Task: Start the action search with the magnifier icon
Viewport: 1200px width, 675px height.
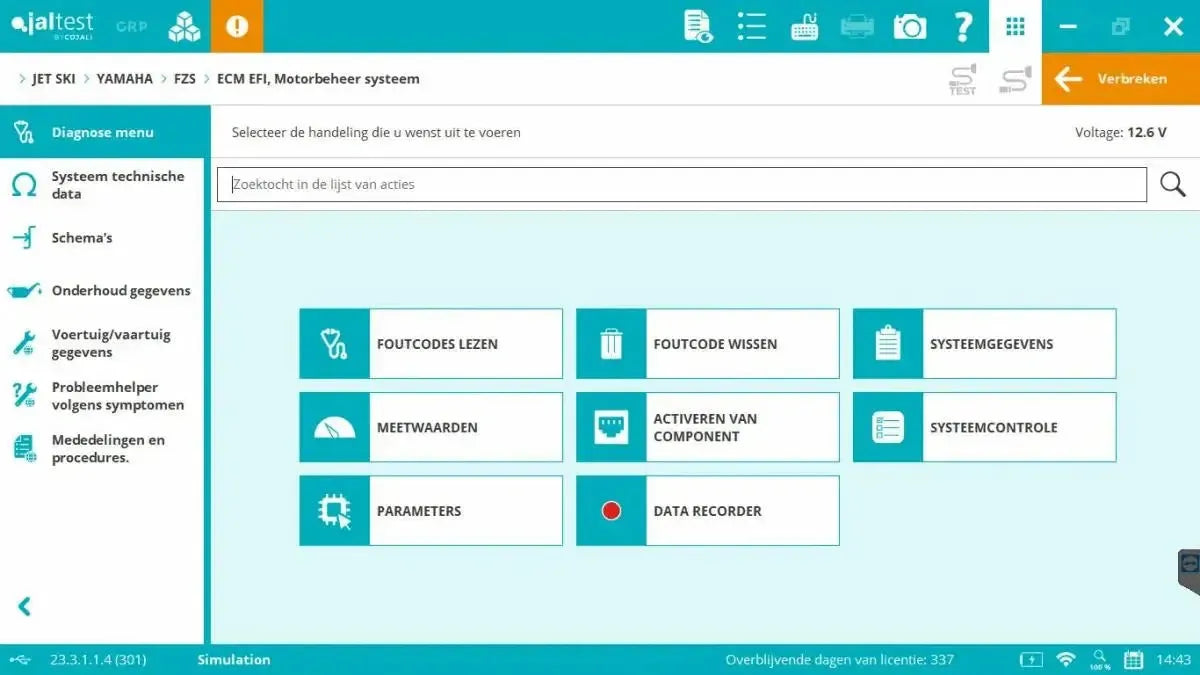Action: [1171, 184]
